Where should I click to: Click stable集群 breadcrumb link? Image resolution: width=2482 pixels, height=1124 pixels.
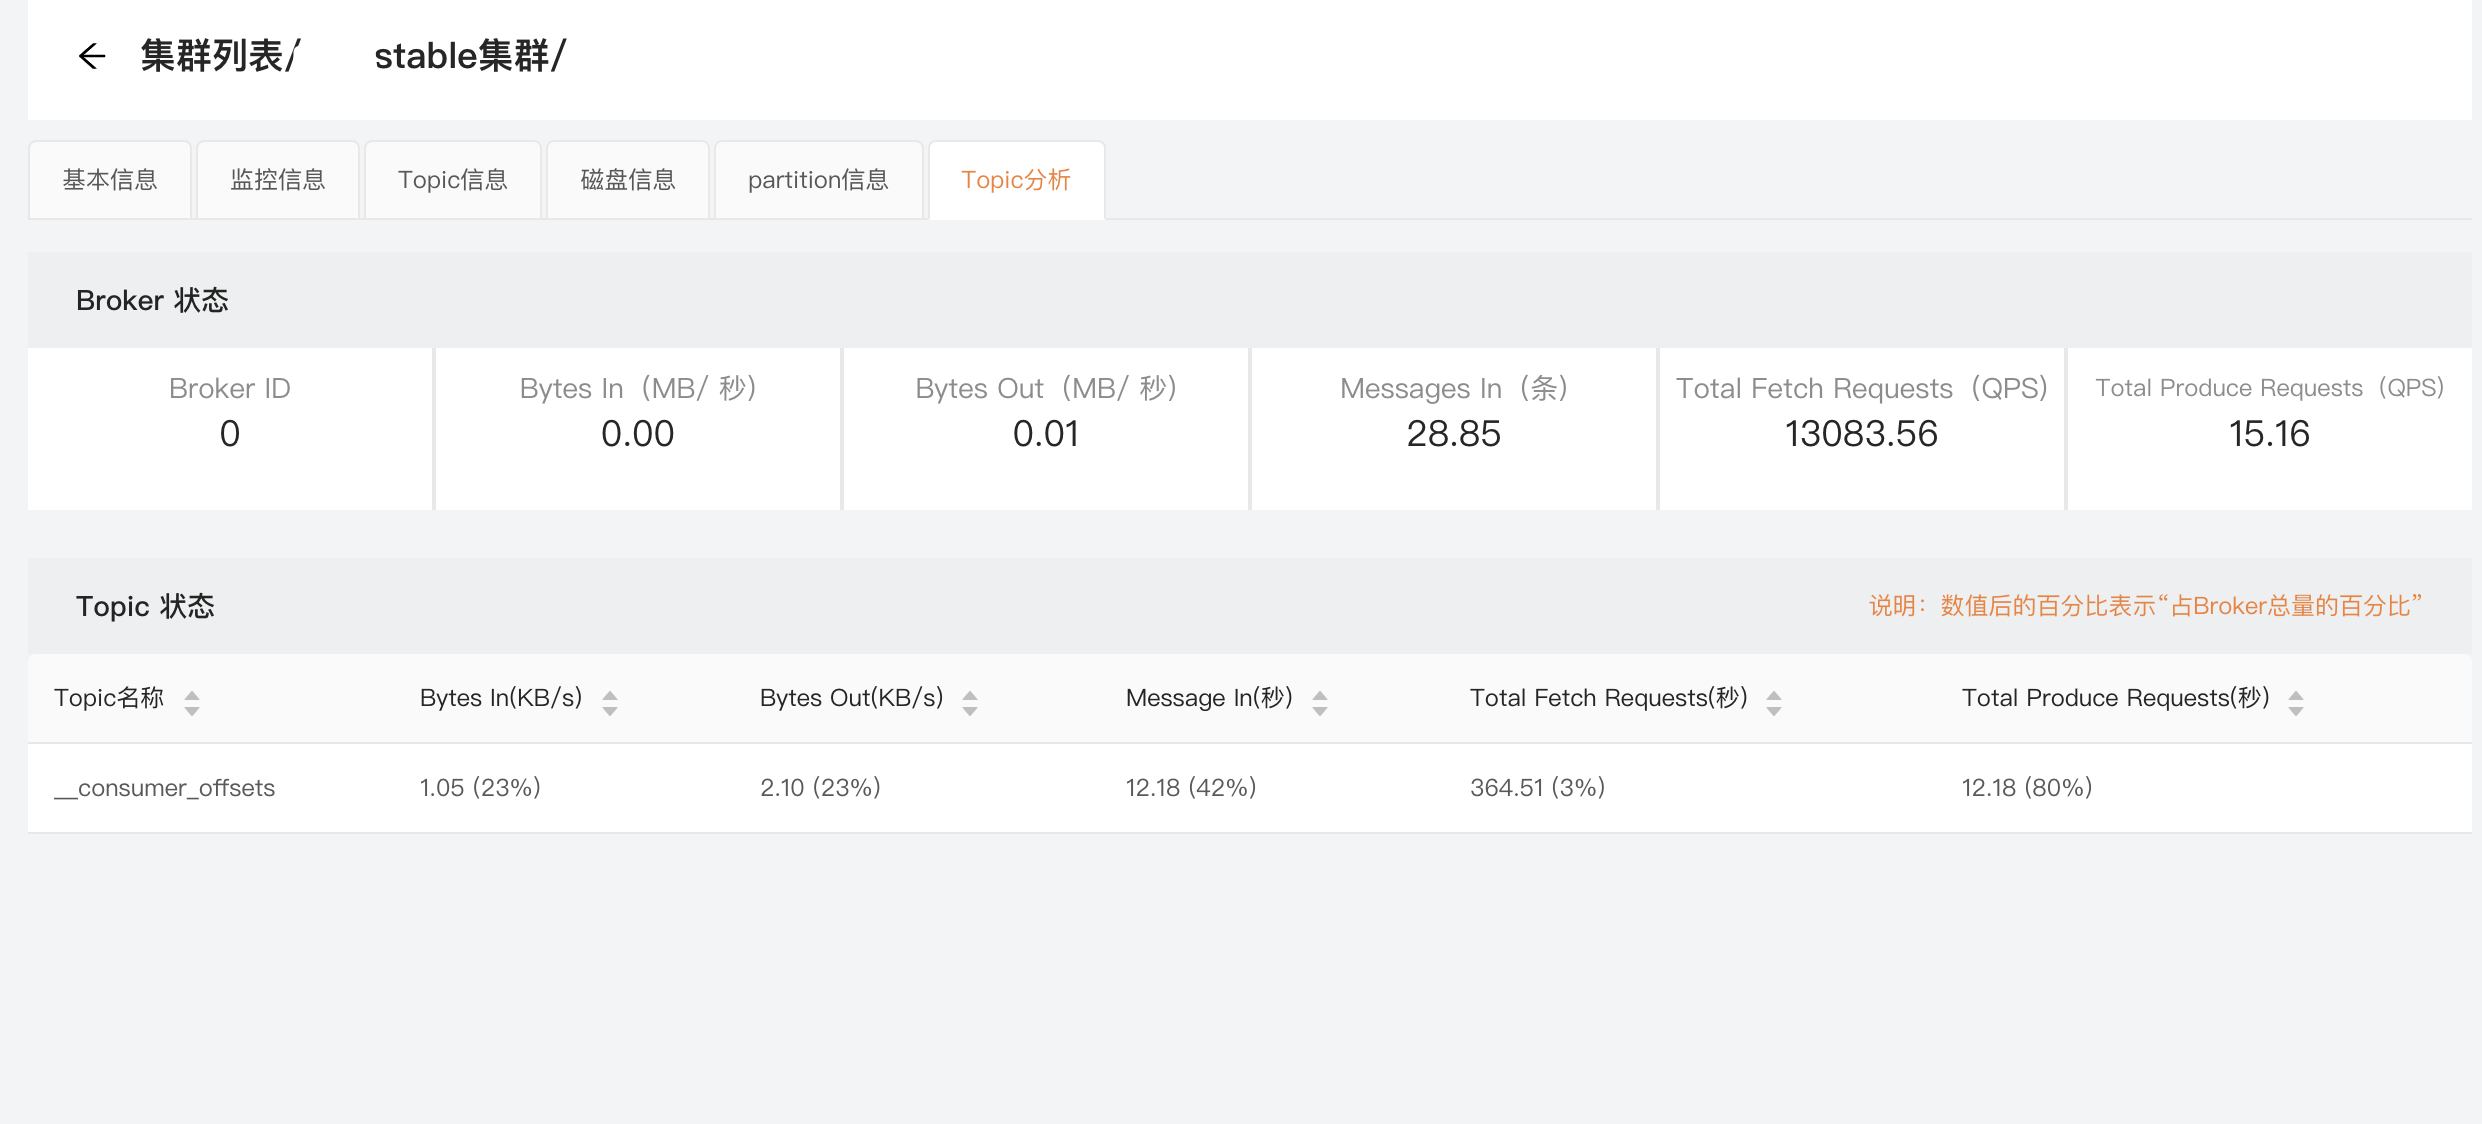click(462, 56)
